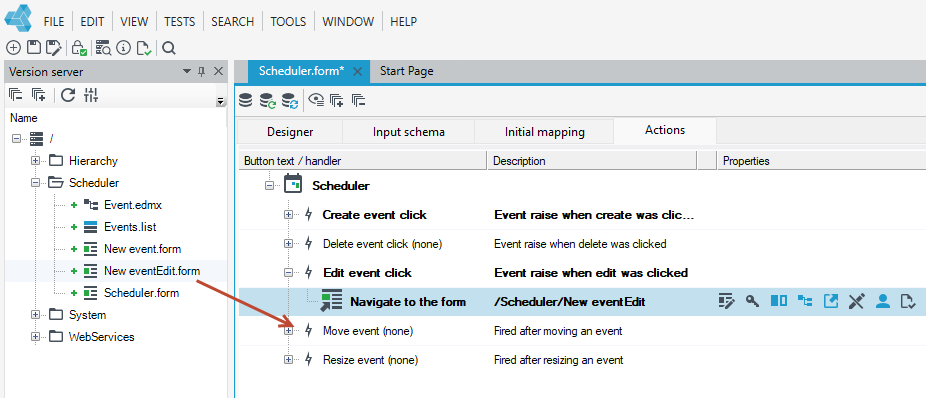Image resolution: width=926 pixels, height=398 pixels.
Task: Open the SEARCH menu
Action: [x=233, y=22]
